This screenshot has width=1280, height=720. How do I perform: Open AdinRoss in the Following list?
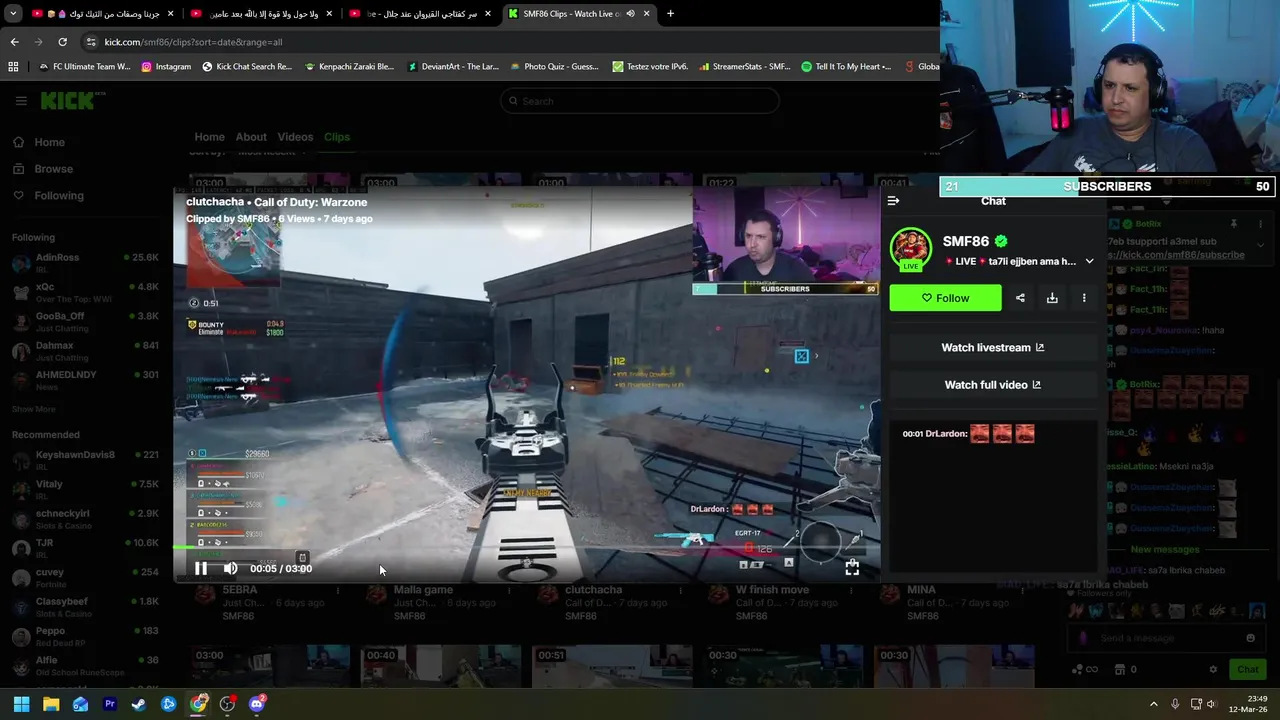85,263
